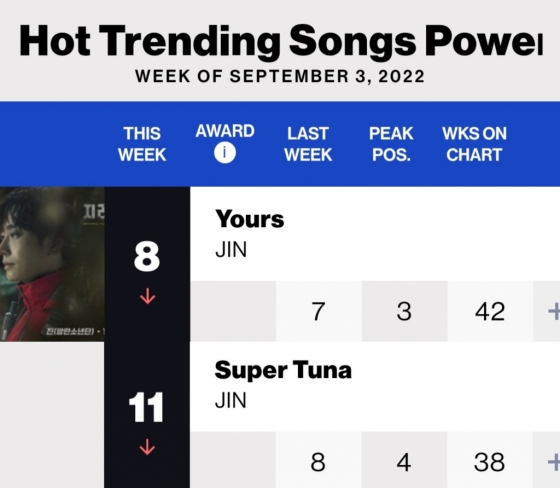
Task: Click the Peak Pos. column header
Action: (x=391, y=144)
